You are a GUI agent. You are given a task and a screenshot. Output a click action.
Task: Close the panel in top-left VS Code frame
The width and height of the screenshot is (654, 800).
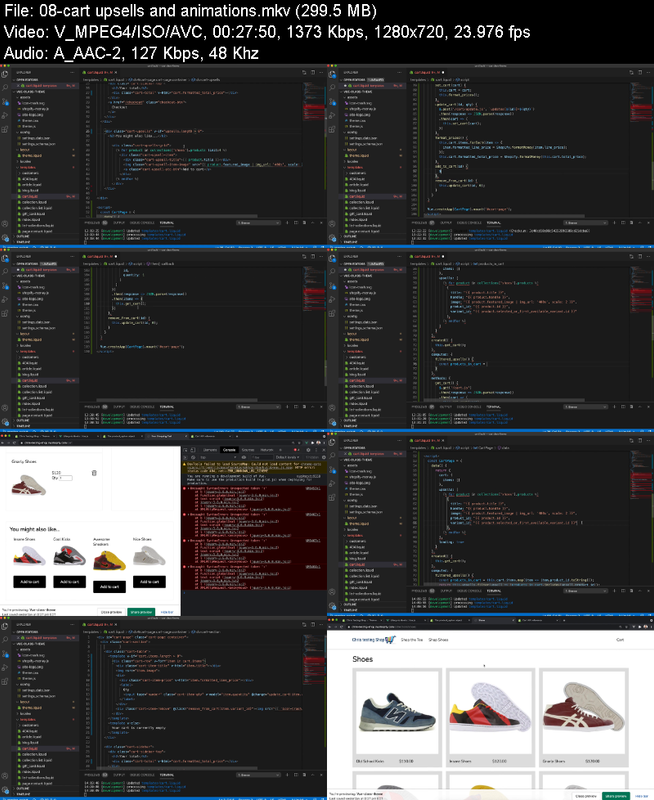[321, 223]
